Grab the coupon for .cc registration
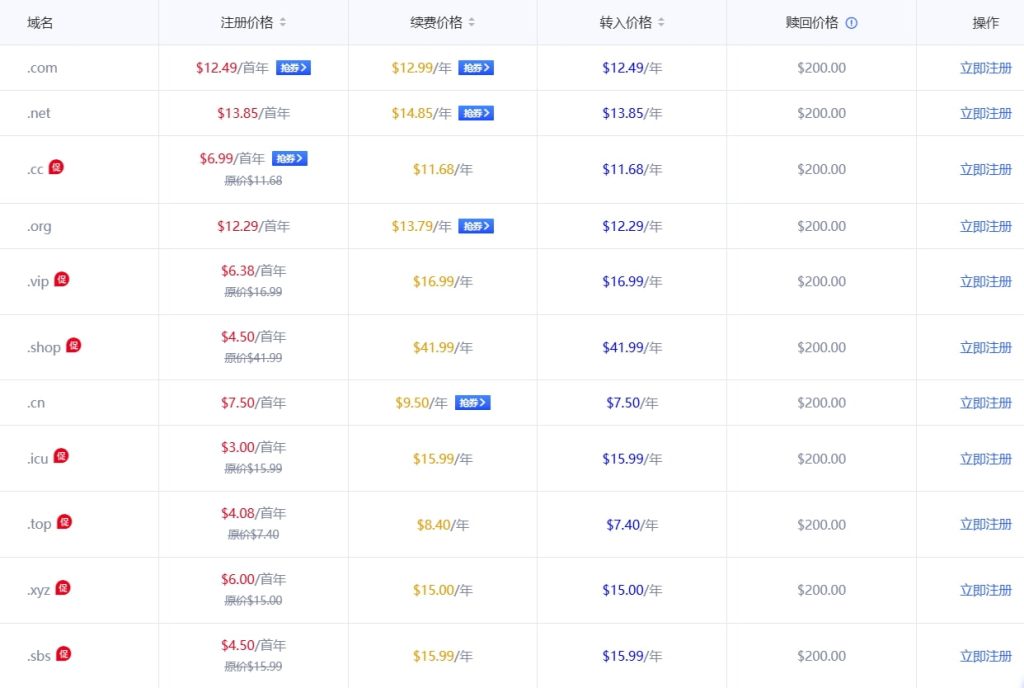Screen dimensions: 1024x688 coord(290,158)
